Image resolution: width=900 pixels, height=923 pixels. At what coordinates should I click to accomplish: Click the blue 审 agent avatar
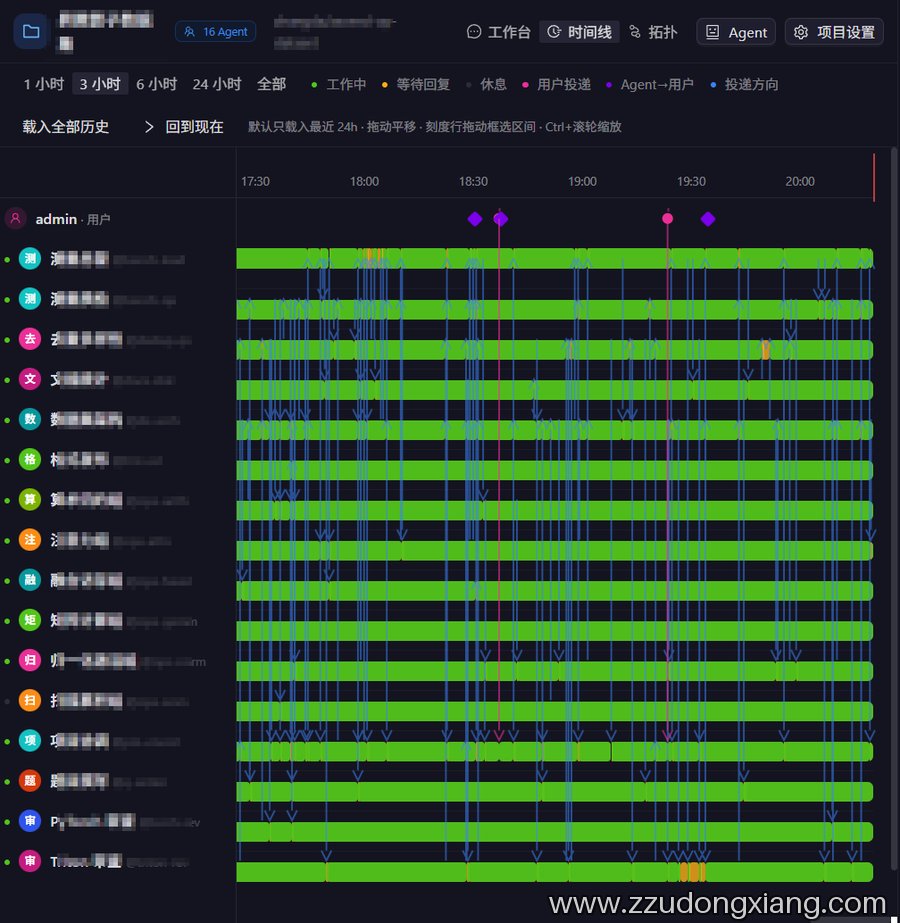(30, 821)
